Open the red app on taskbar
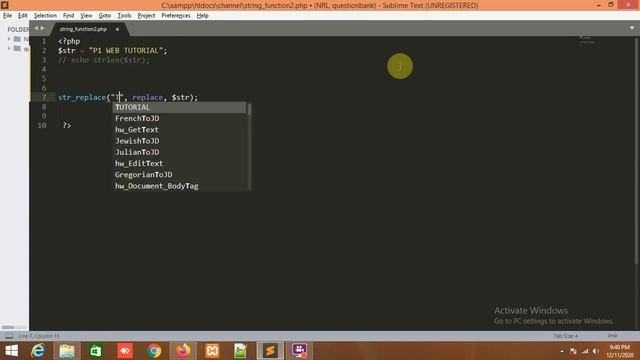Viewport: 640px width, 360px height. (125, 351)
